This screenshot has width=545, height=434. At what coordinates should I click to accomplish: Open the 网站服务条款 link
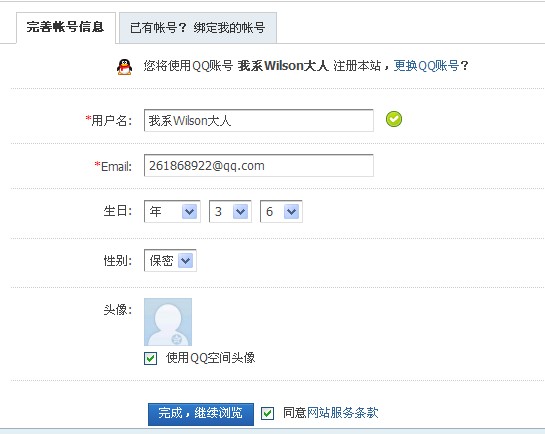tap(342, 413)
